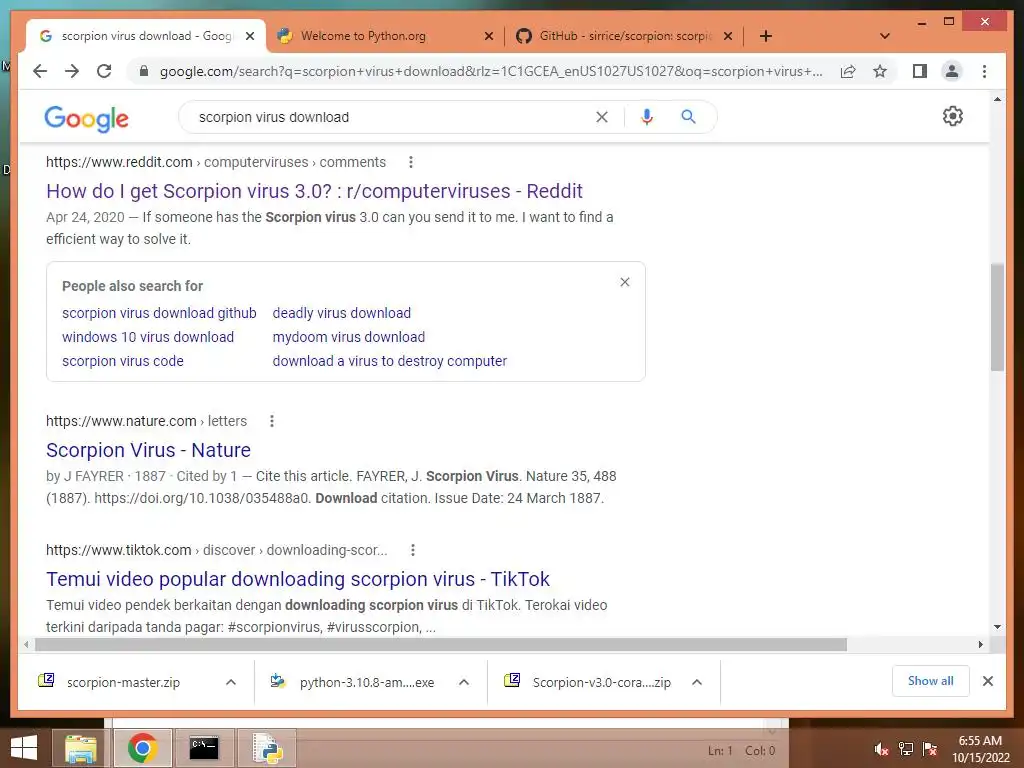This screenshot has width=1024, height=768.
Task: Open the Chrome side panel
Action: (920, 71)
